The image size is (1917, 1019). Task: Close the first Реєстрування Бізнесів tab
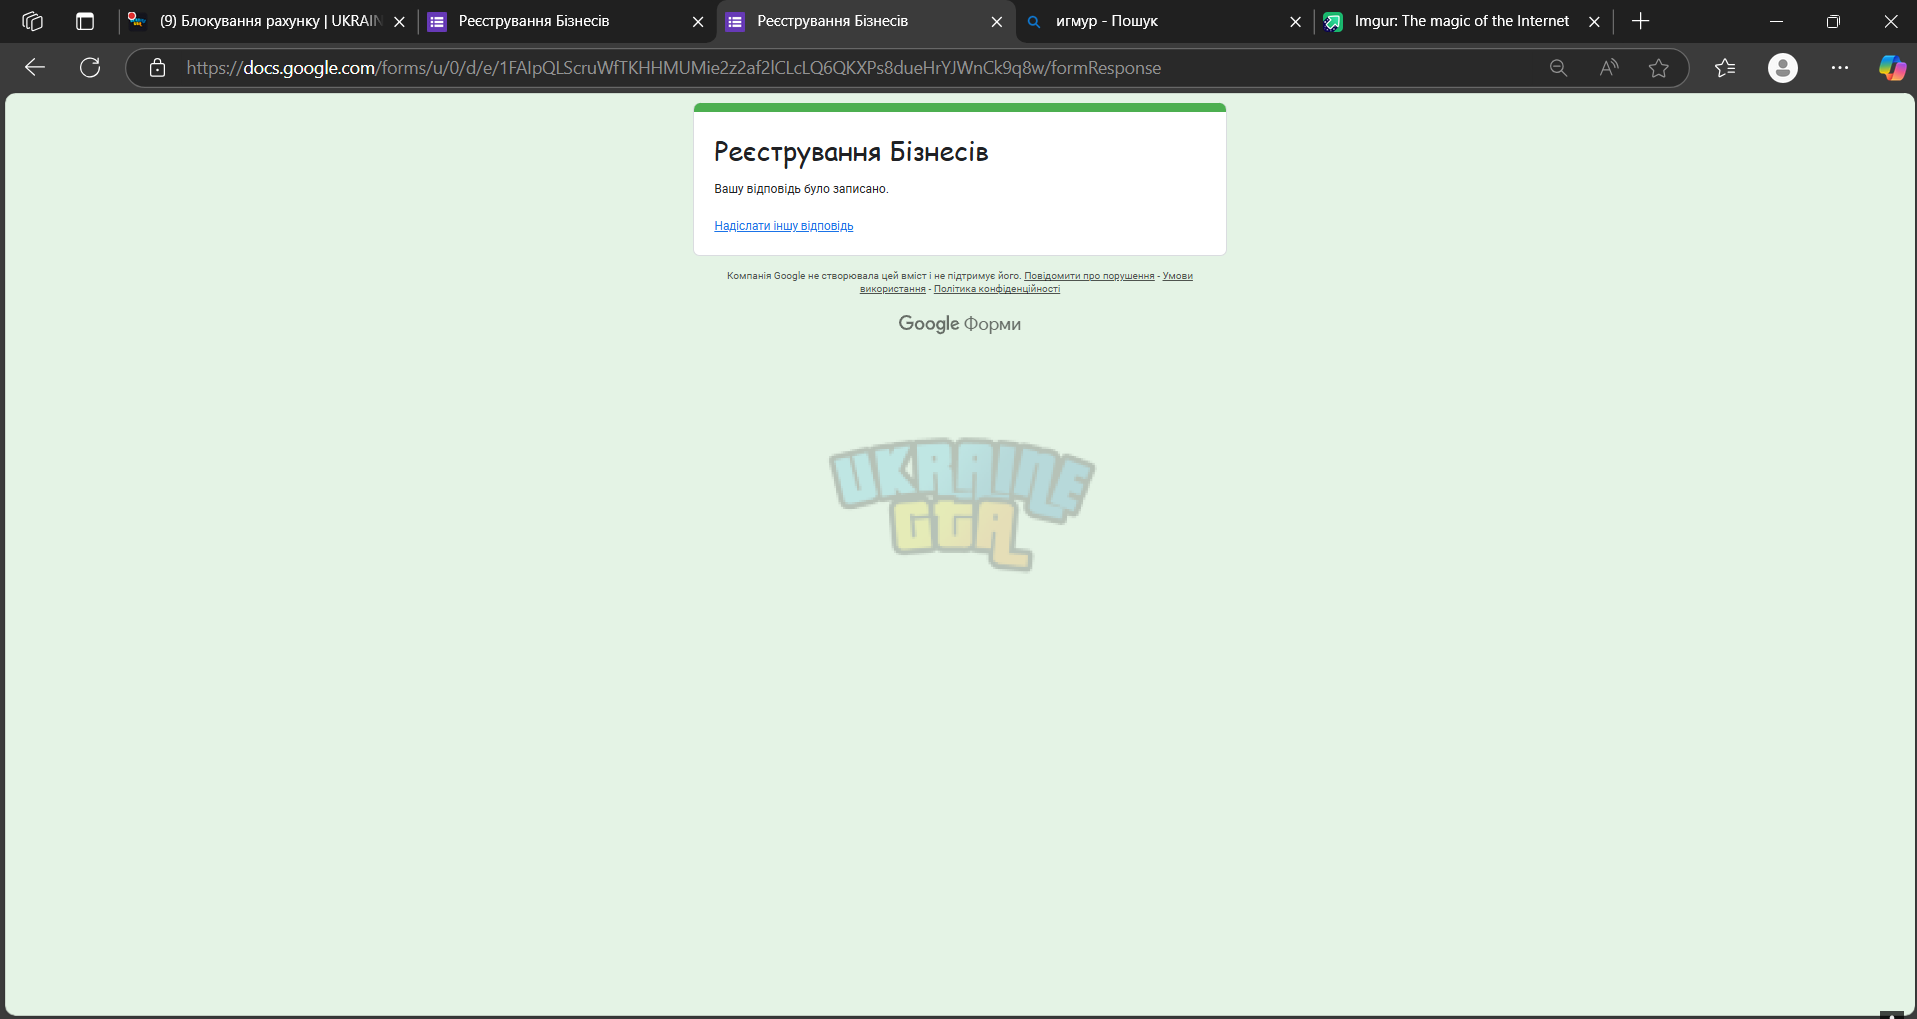pyautogui.click(x=698, y=22)
